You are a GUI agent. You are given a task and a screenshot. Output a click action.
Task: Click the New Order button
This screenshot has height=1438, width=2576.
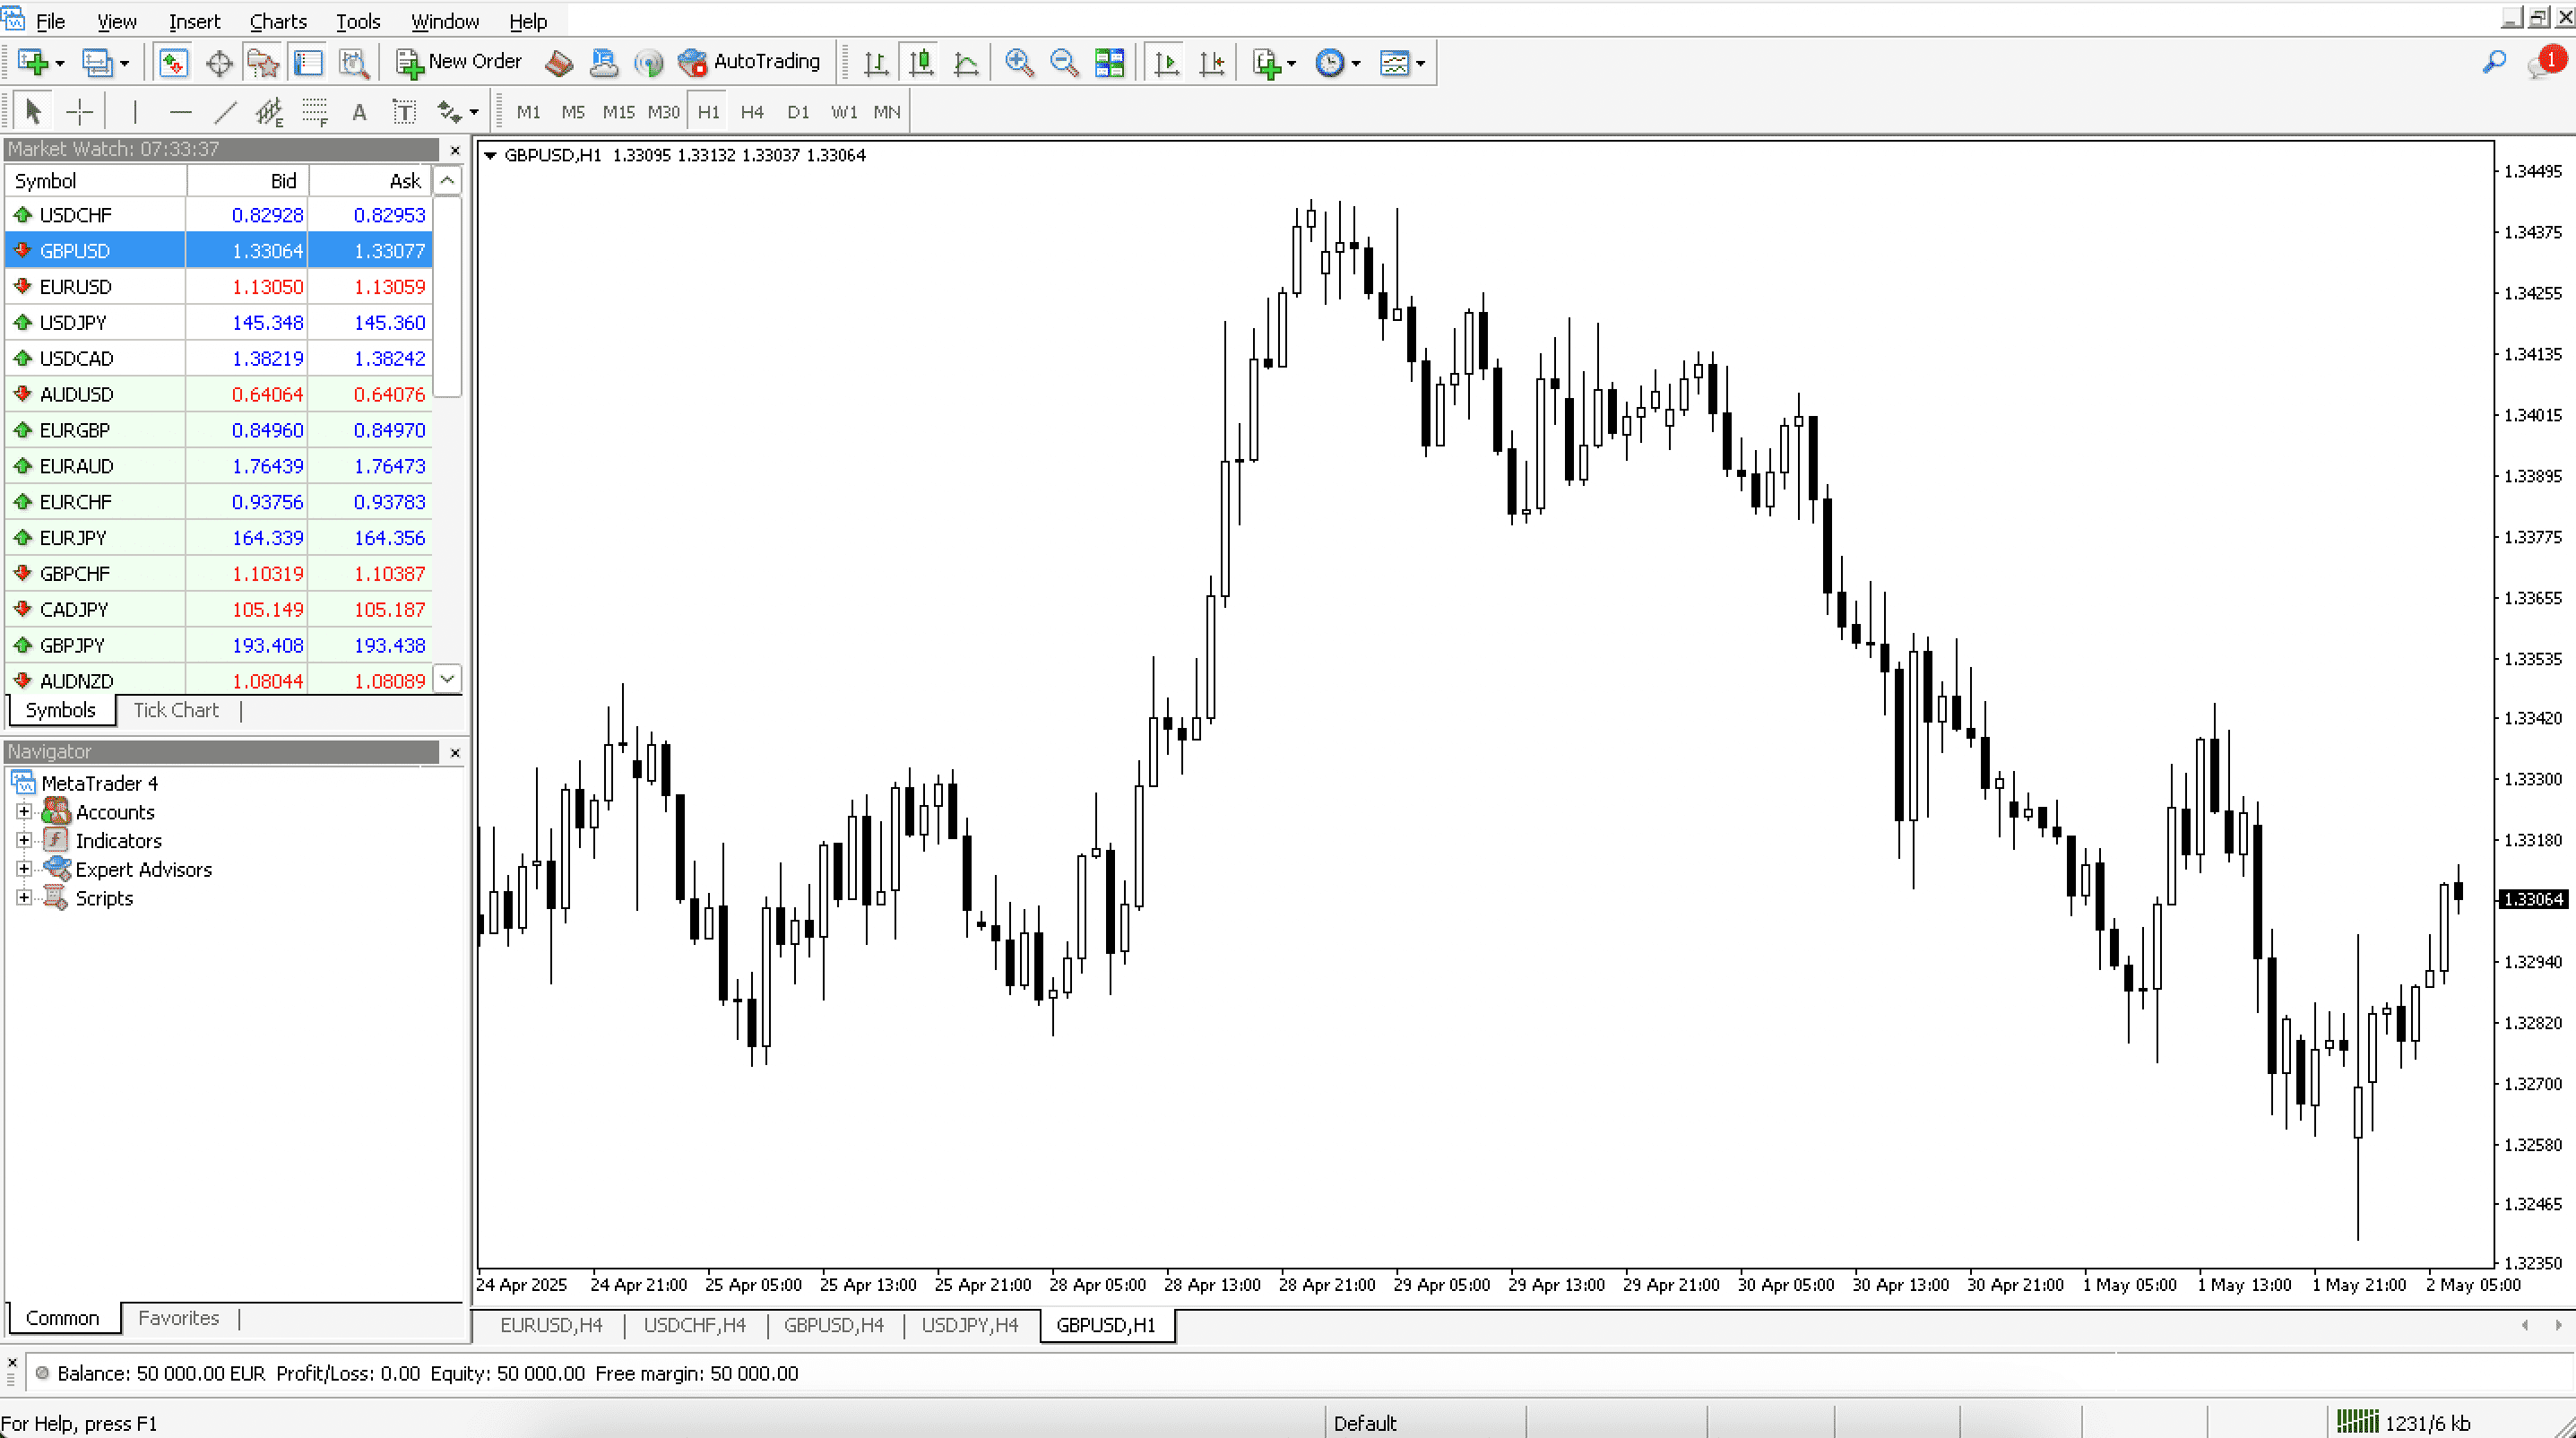[x=459, y=62]
